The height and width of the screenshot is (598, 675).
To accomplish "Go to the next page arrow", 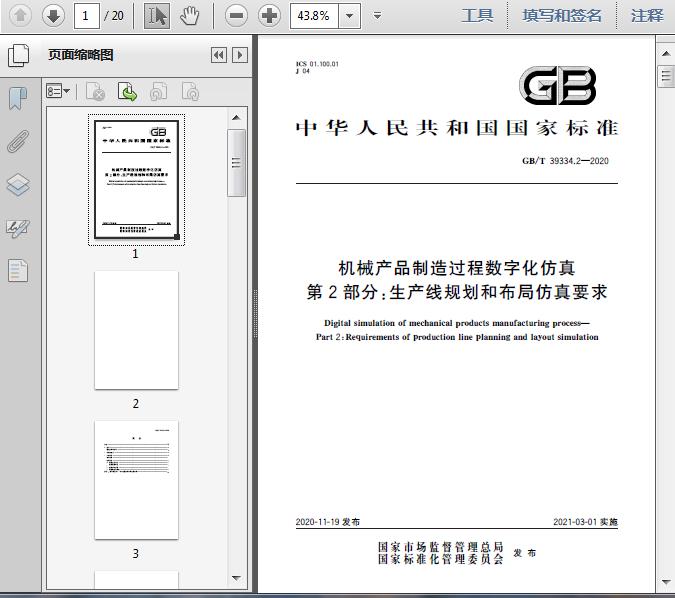I will point(53,15).
